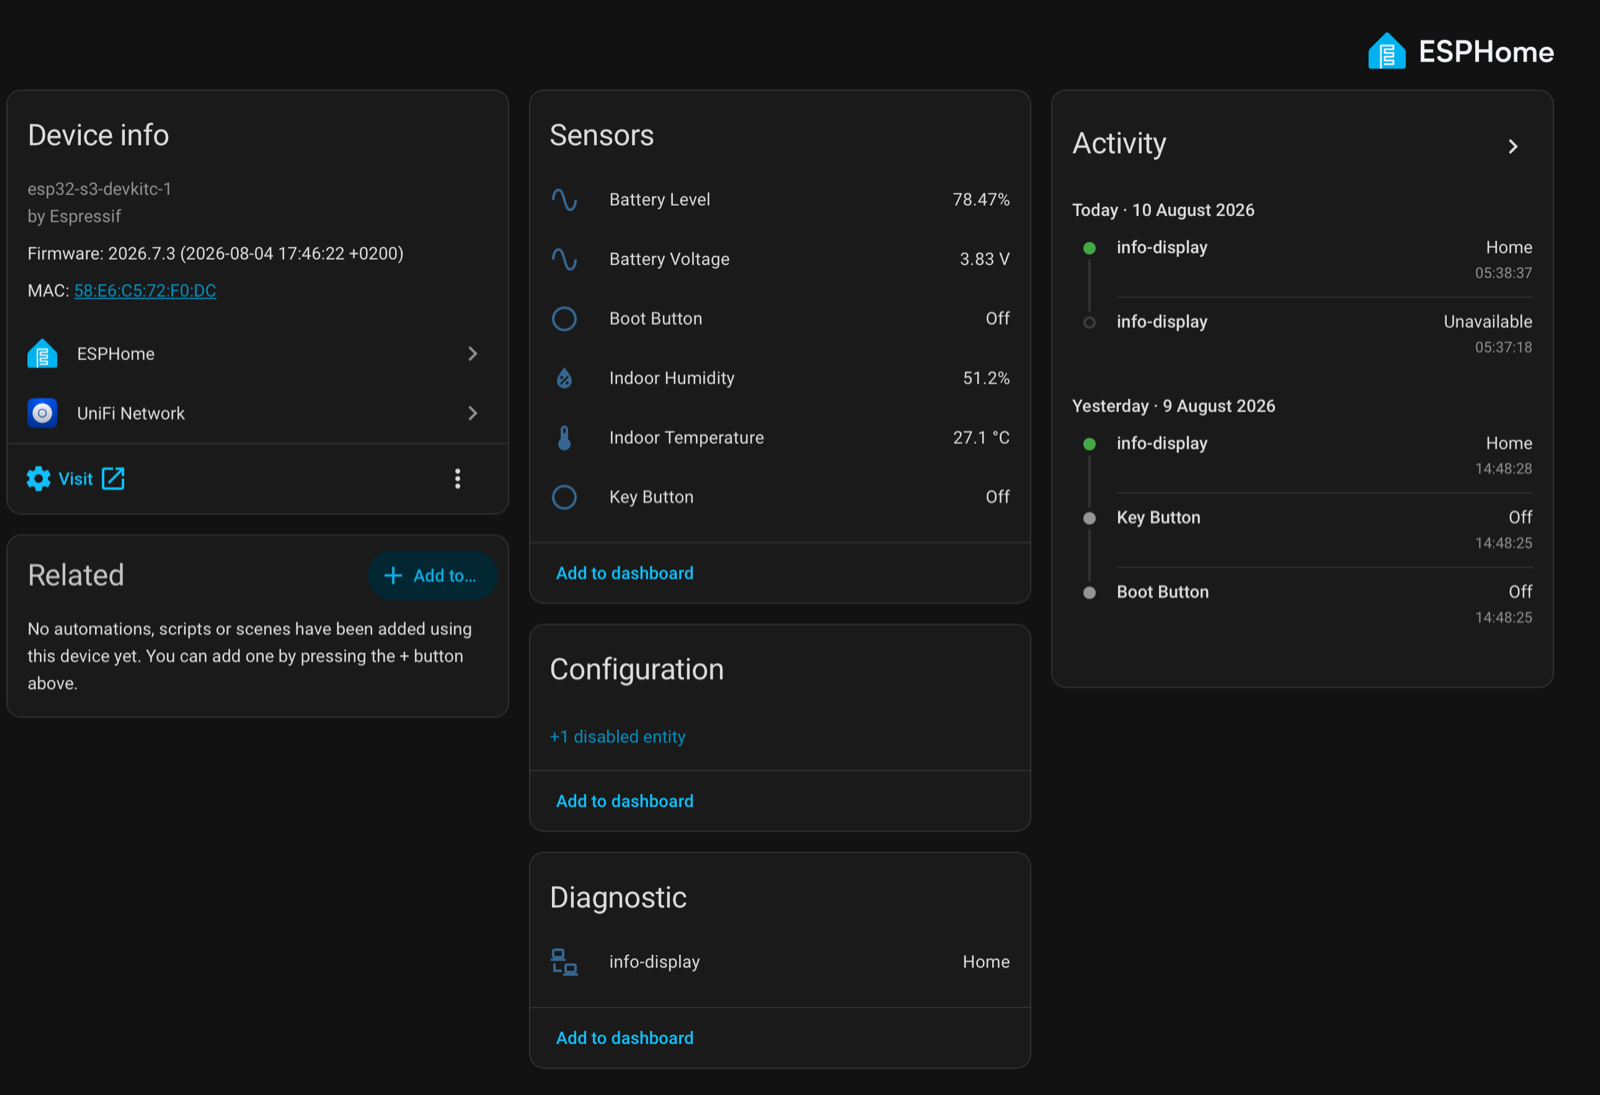Click the UniFi Network integration label
The height and width of the screenshot is (1095, 1600).
click(x=131, y=413)
